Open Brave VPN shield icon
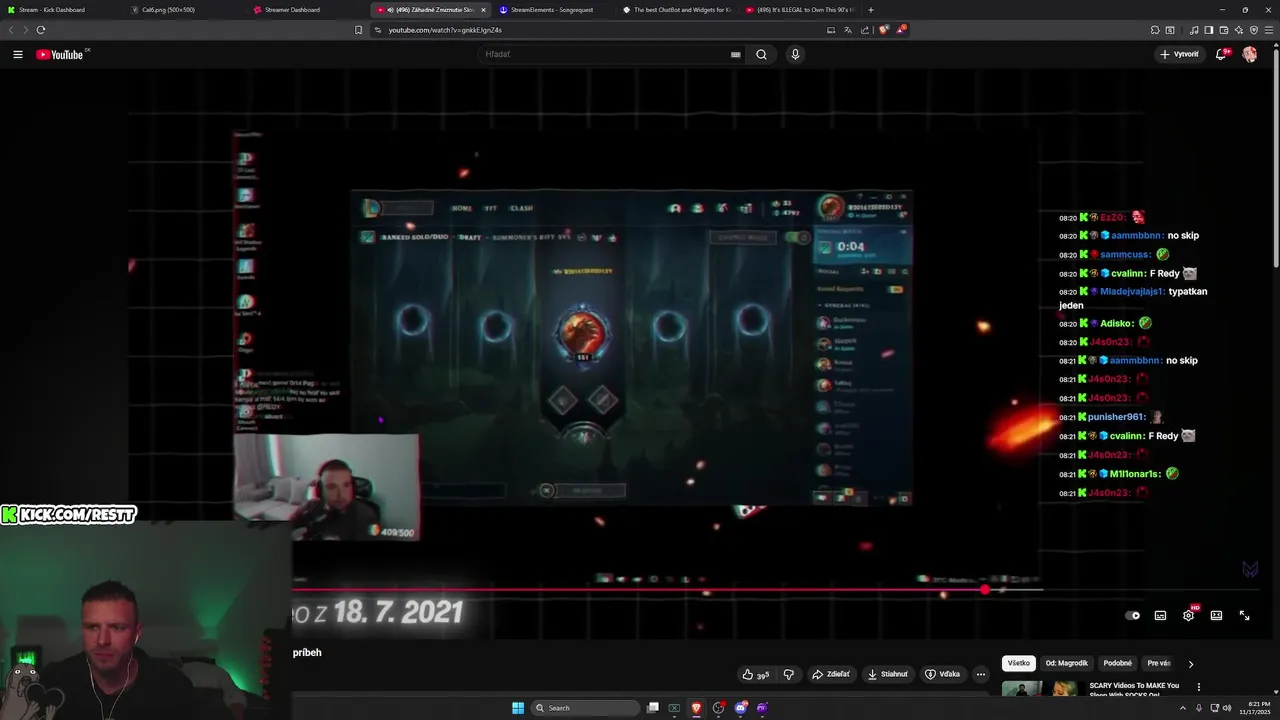 tap(1254, 30)
